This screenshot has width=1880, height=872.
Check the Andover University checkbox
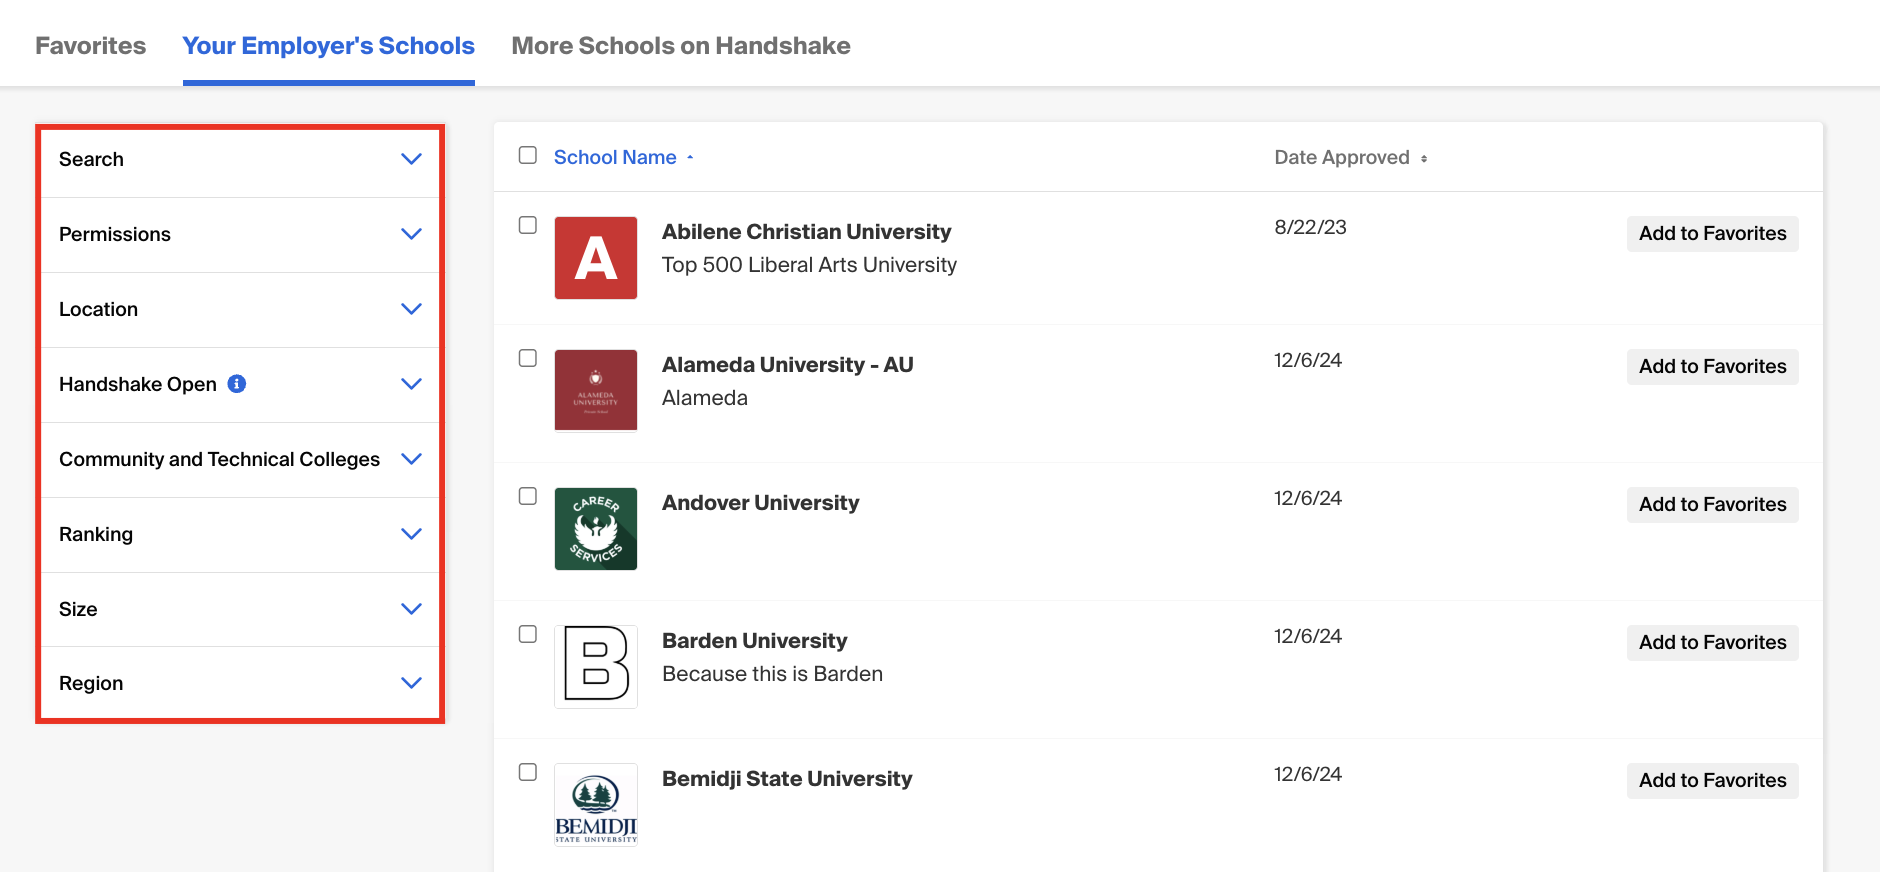coord(528,496)
